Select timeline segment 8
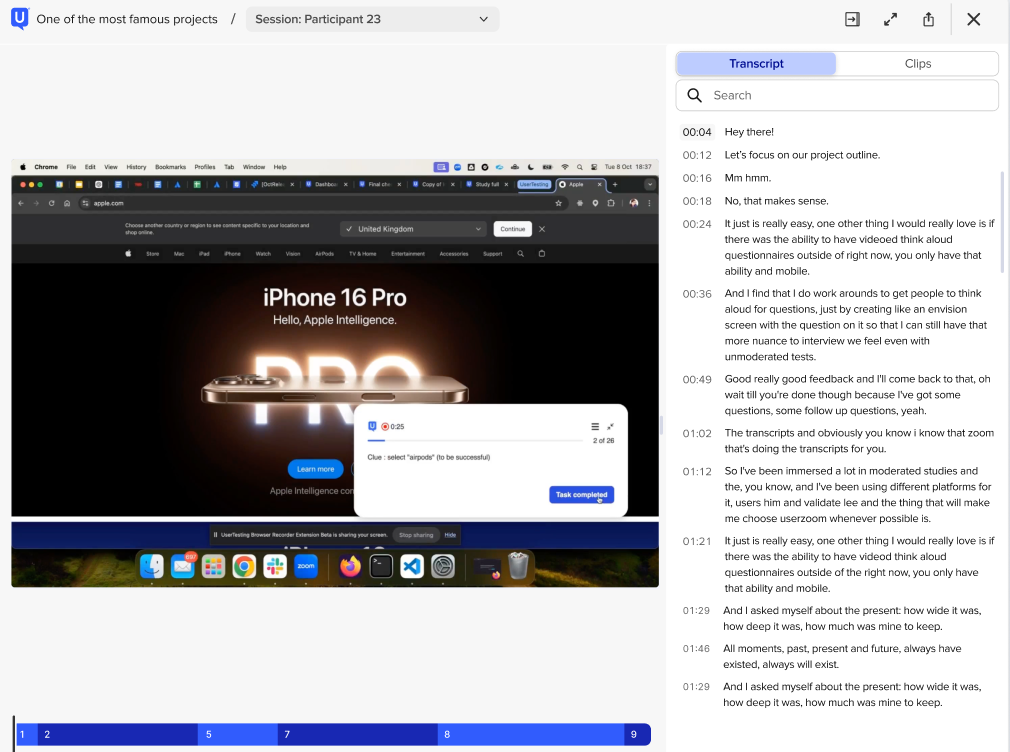Image resolution: width=1010 pixels, height=752 pixels. tap(531, 734)
